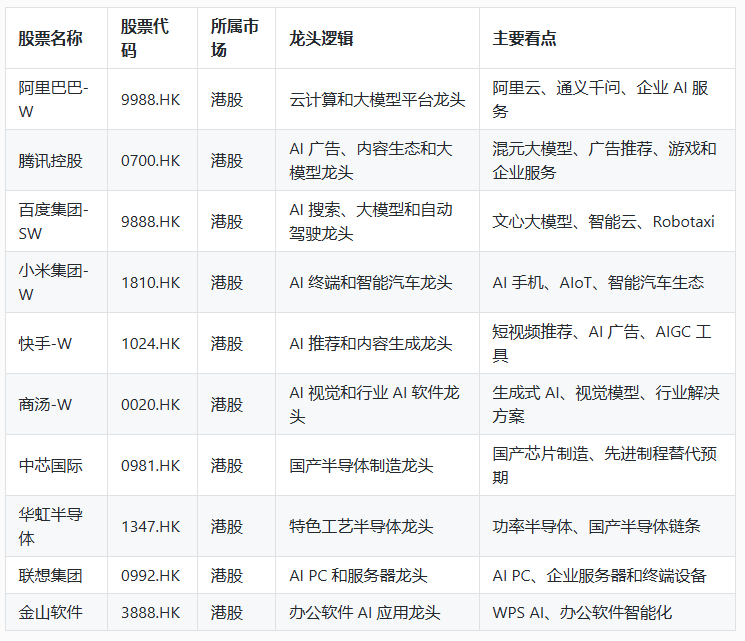Screen dimensions: 745x641
Task: Select stock code 0700.HK
Action: (151, 161)
